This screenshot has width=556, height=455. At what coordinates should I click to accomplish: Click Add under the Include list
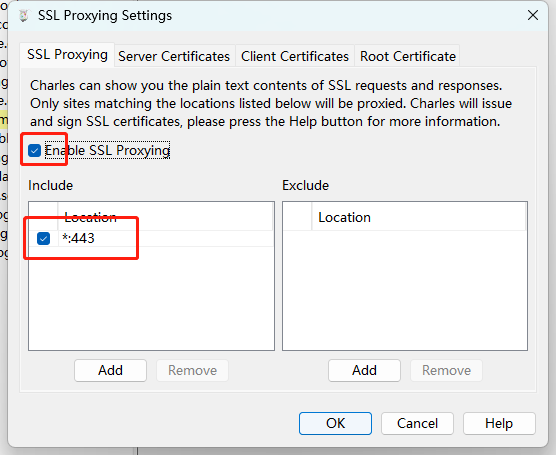[110, 370]
